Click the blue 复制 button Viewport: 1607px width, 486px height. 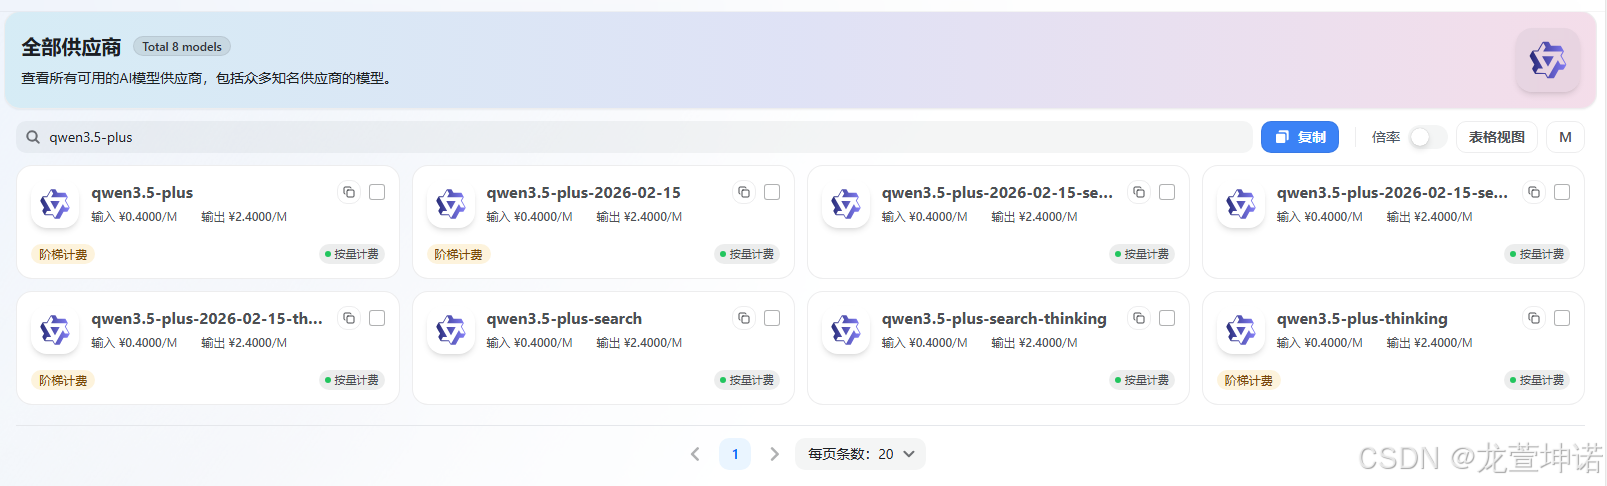(1299, 137)
